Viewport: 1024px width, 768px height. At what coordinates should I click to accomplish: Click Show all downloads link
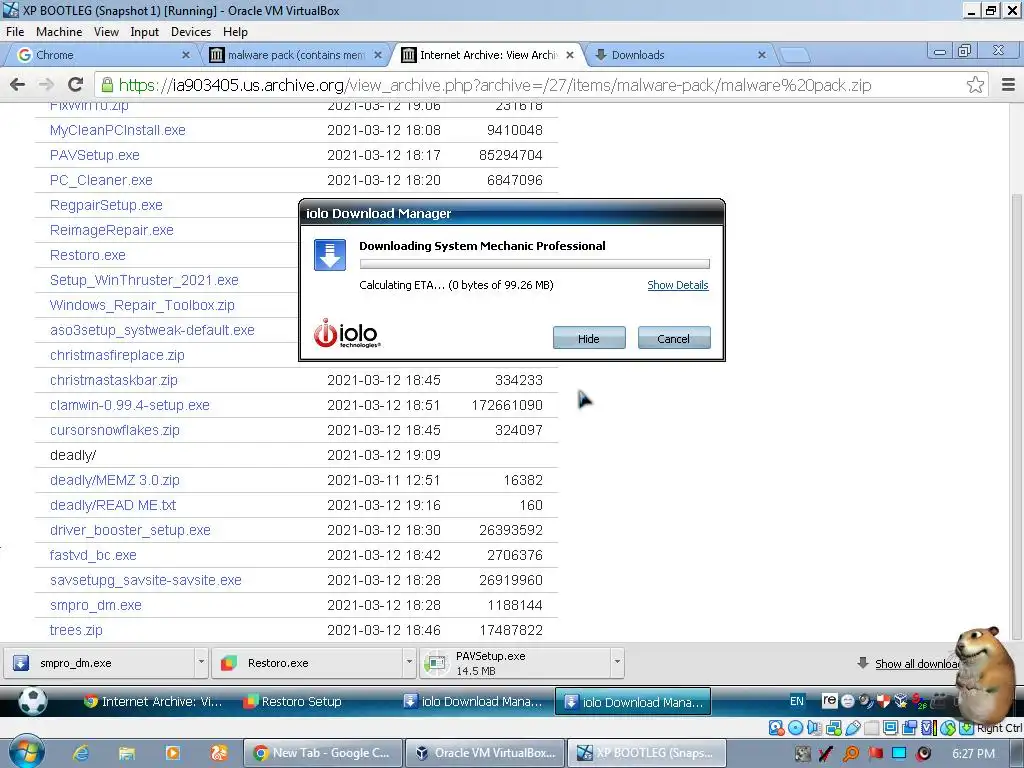[x=916, y=664]
